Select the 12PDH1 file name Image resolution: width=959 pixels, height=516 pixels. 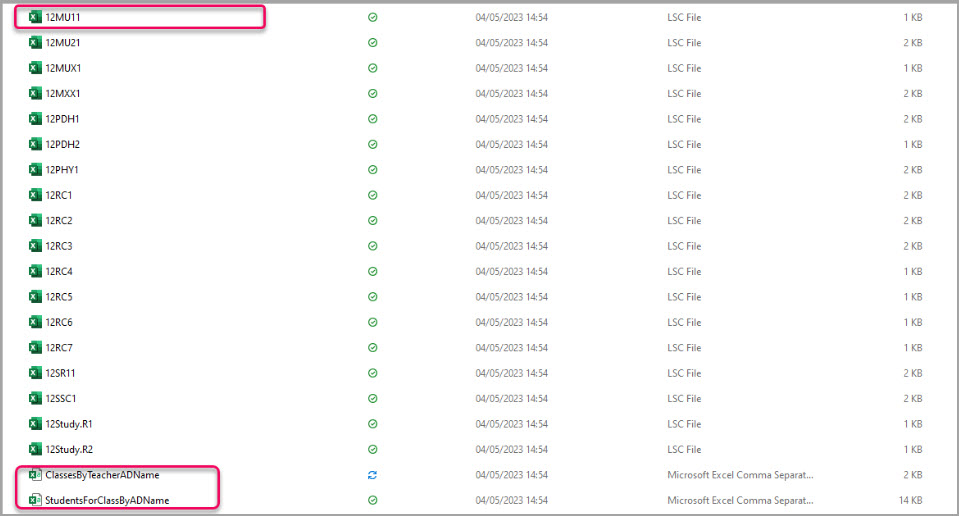[x=62, y=119]
